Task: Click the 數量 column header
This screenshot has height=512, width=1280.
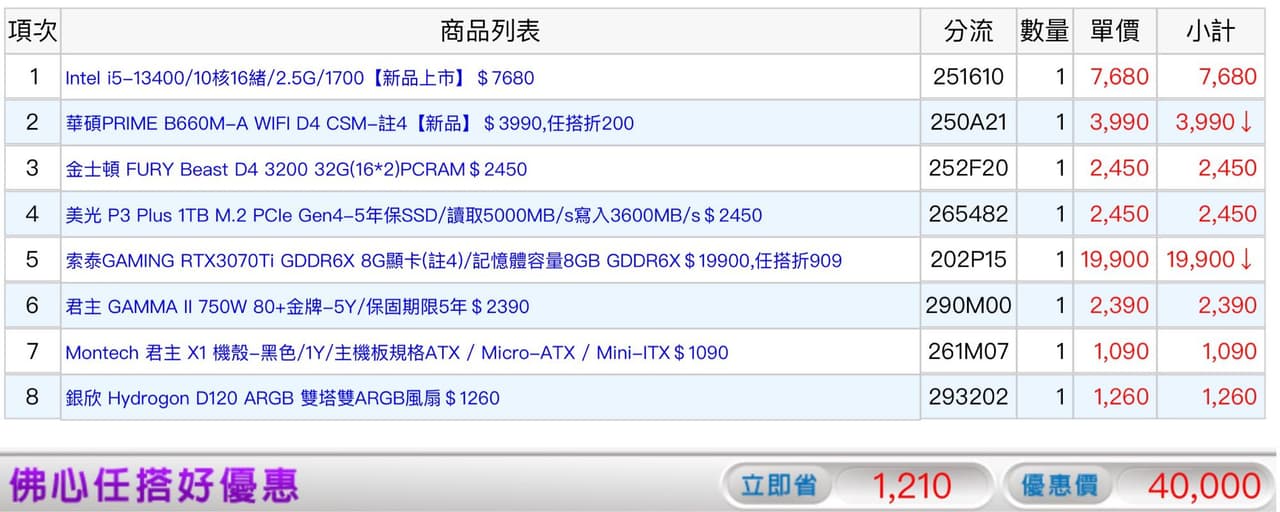Action: tap(1044, 31)
